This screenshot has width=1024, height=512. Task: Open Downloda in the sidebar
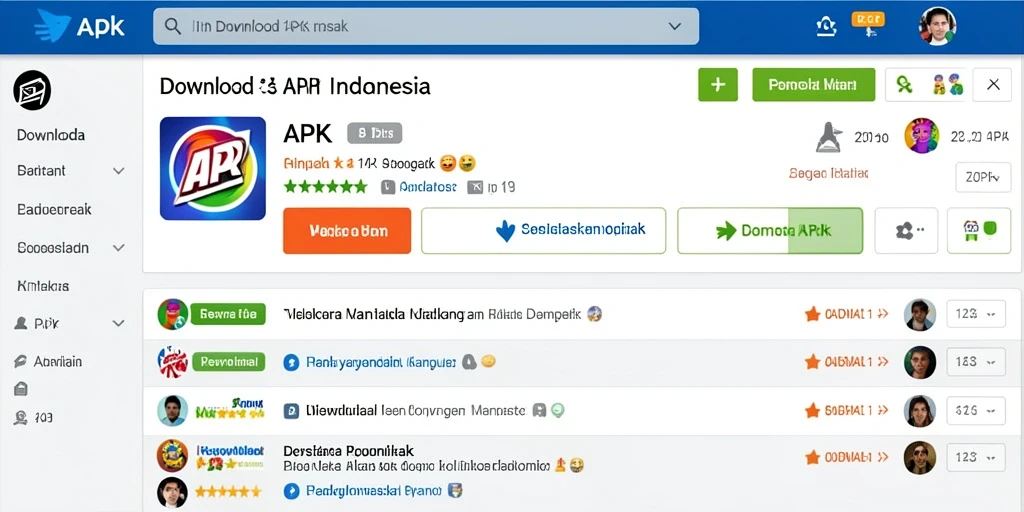point(50,135)
